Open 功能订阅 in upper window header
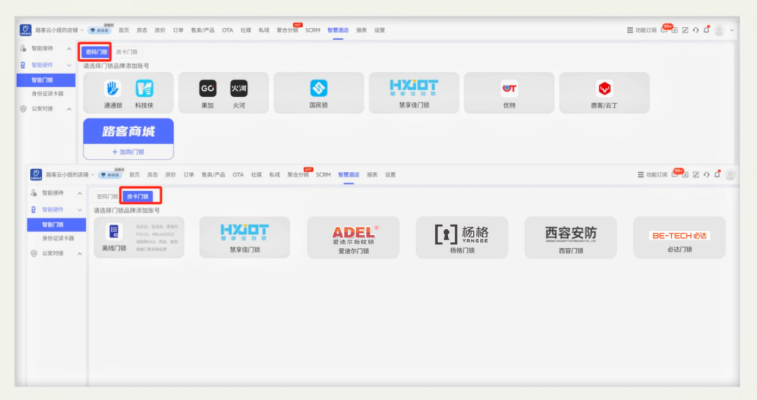Screen dimensions: 757x400 [642, 30]
